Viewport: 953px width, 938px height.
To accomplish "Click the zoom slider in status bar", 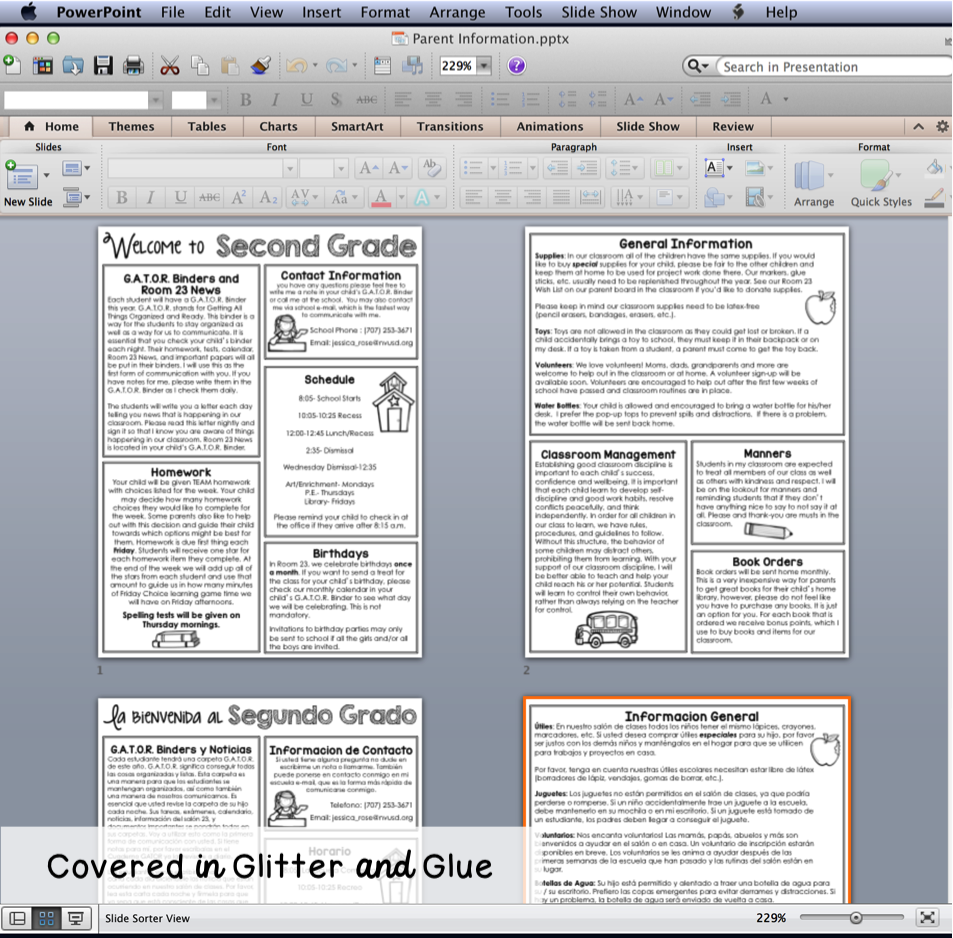I will tap(852, 917).
